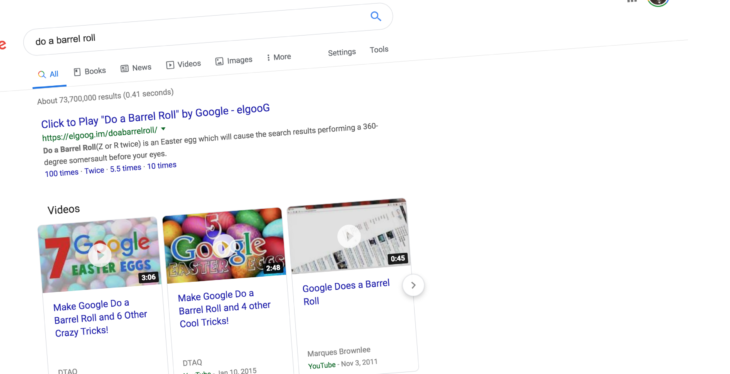Switch to the News tab
The height and width of the screenshot is (374, 730).
point(136,68)
